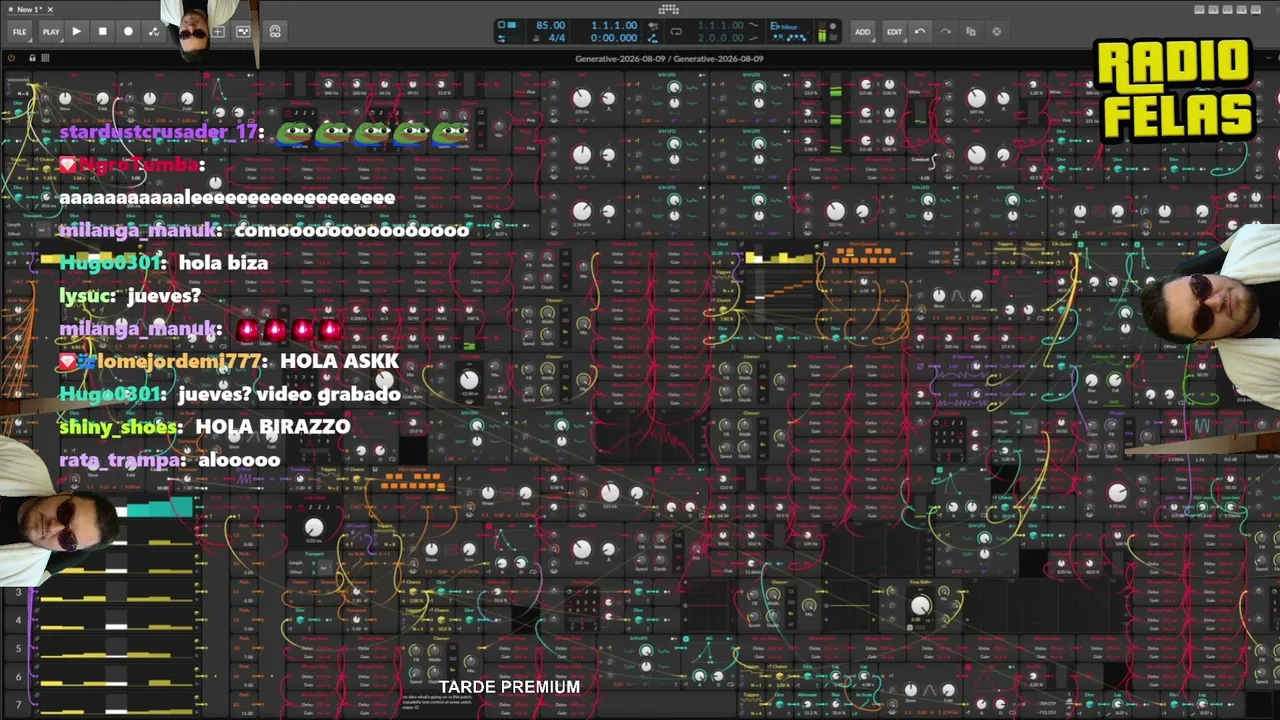This screenshot has height=720, width=1280.
Task: Click the double-loop icon in the left toolbar
Action: [275, 31]
